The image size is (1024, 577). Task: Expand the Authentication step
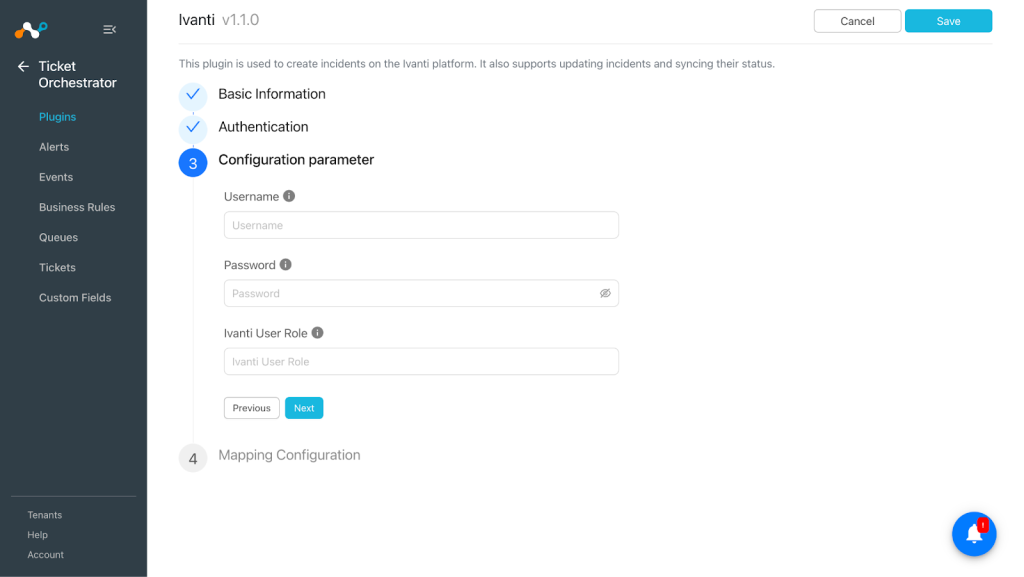tap(263, 127)
